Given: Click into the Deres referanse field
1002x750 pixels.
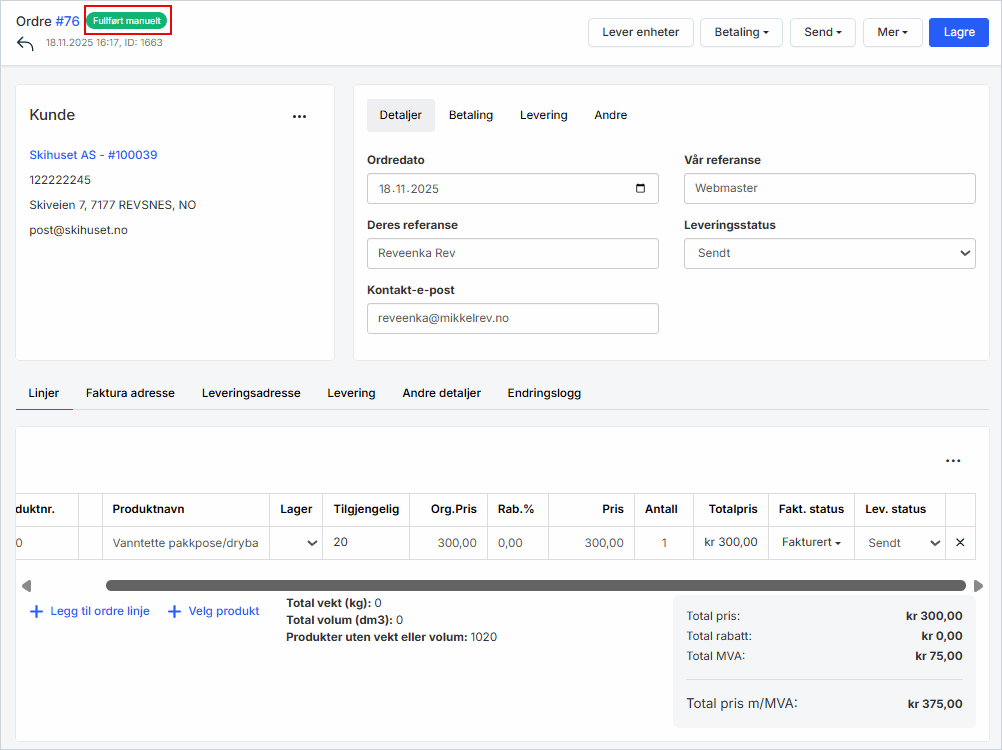Looking at the screenshot, I should (512, 254).
